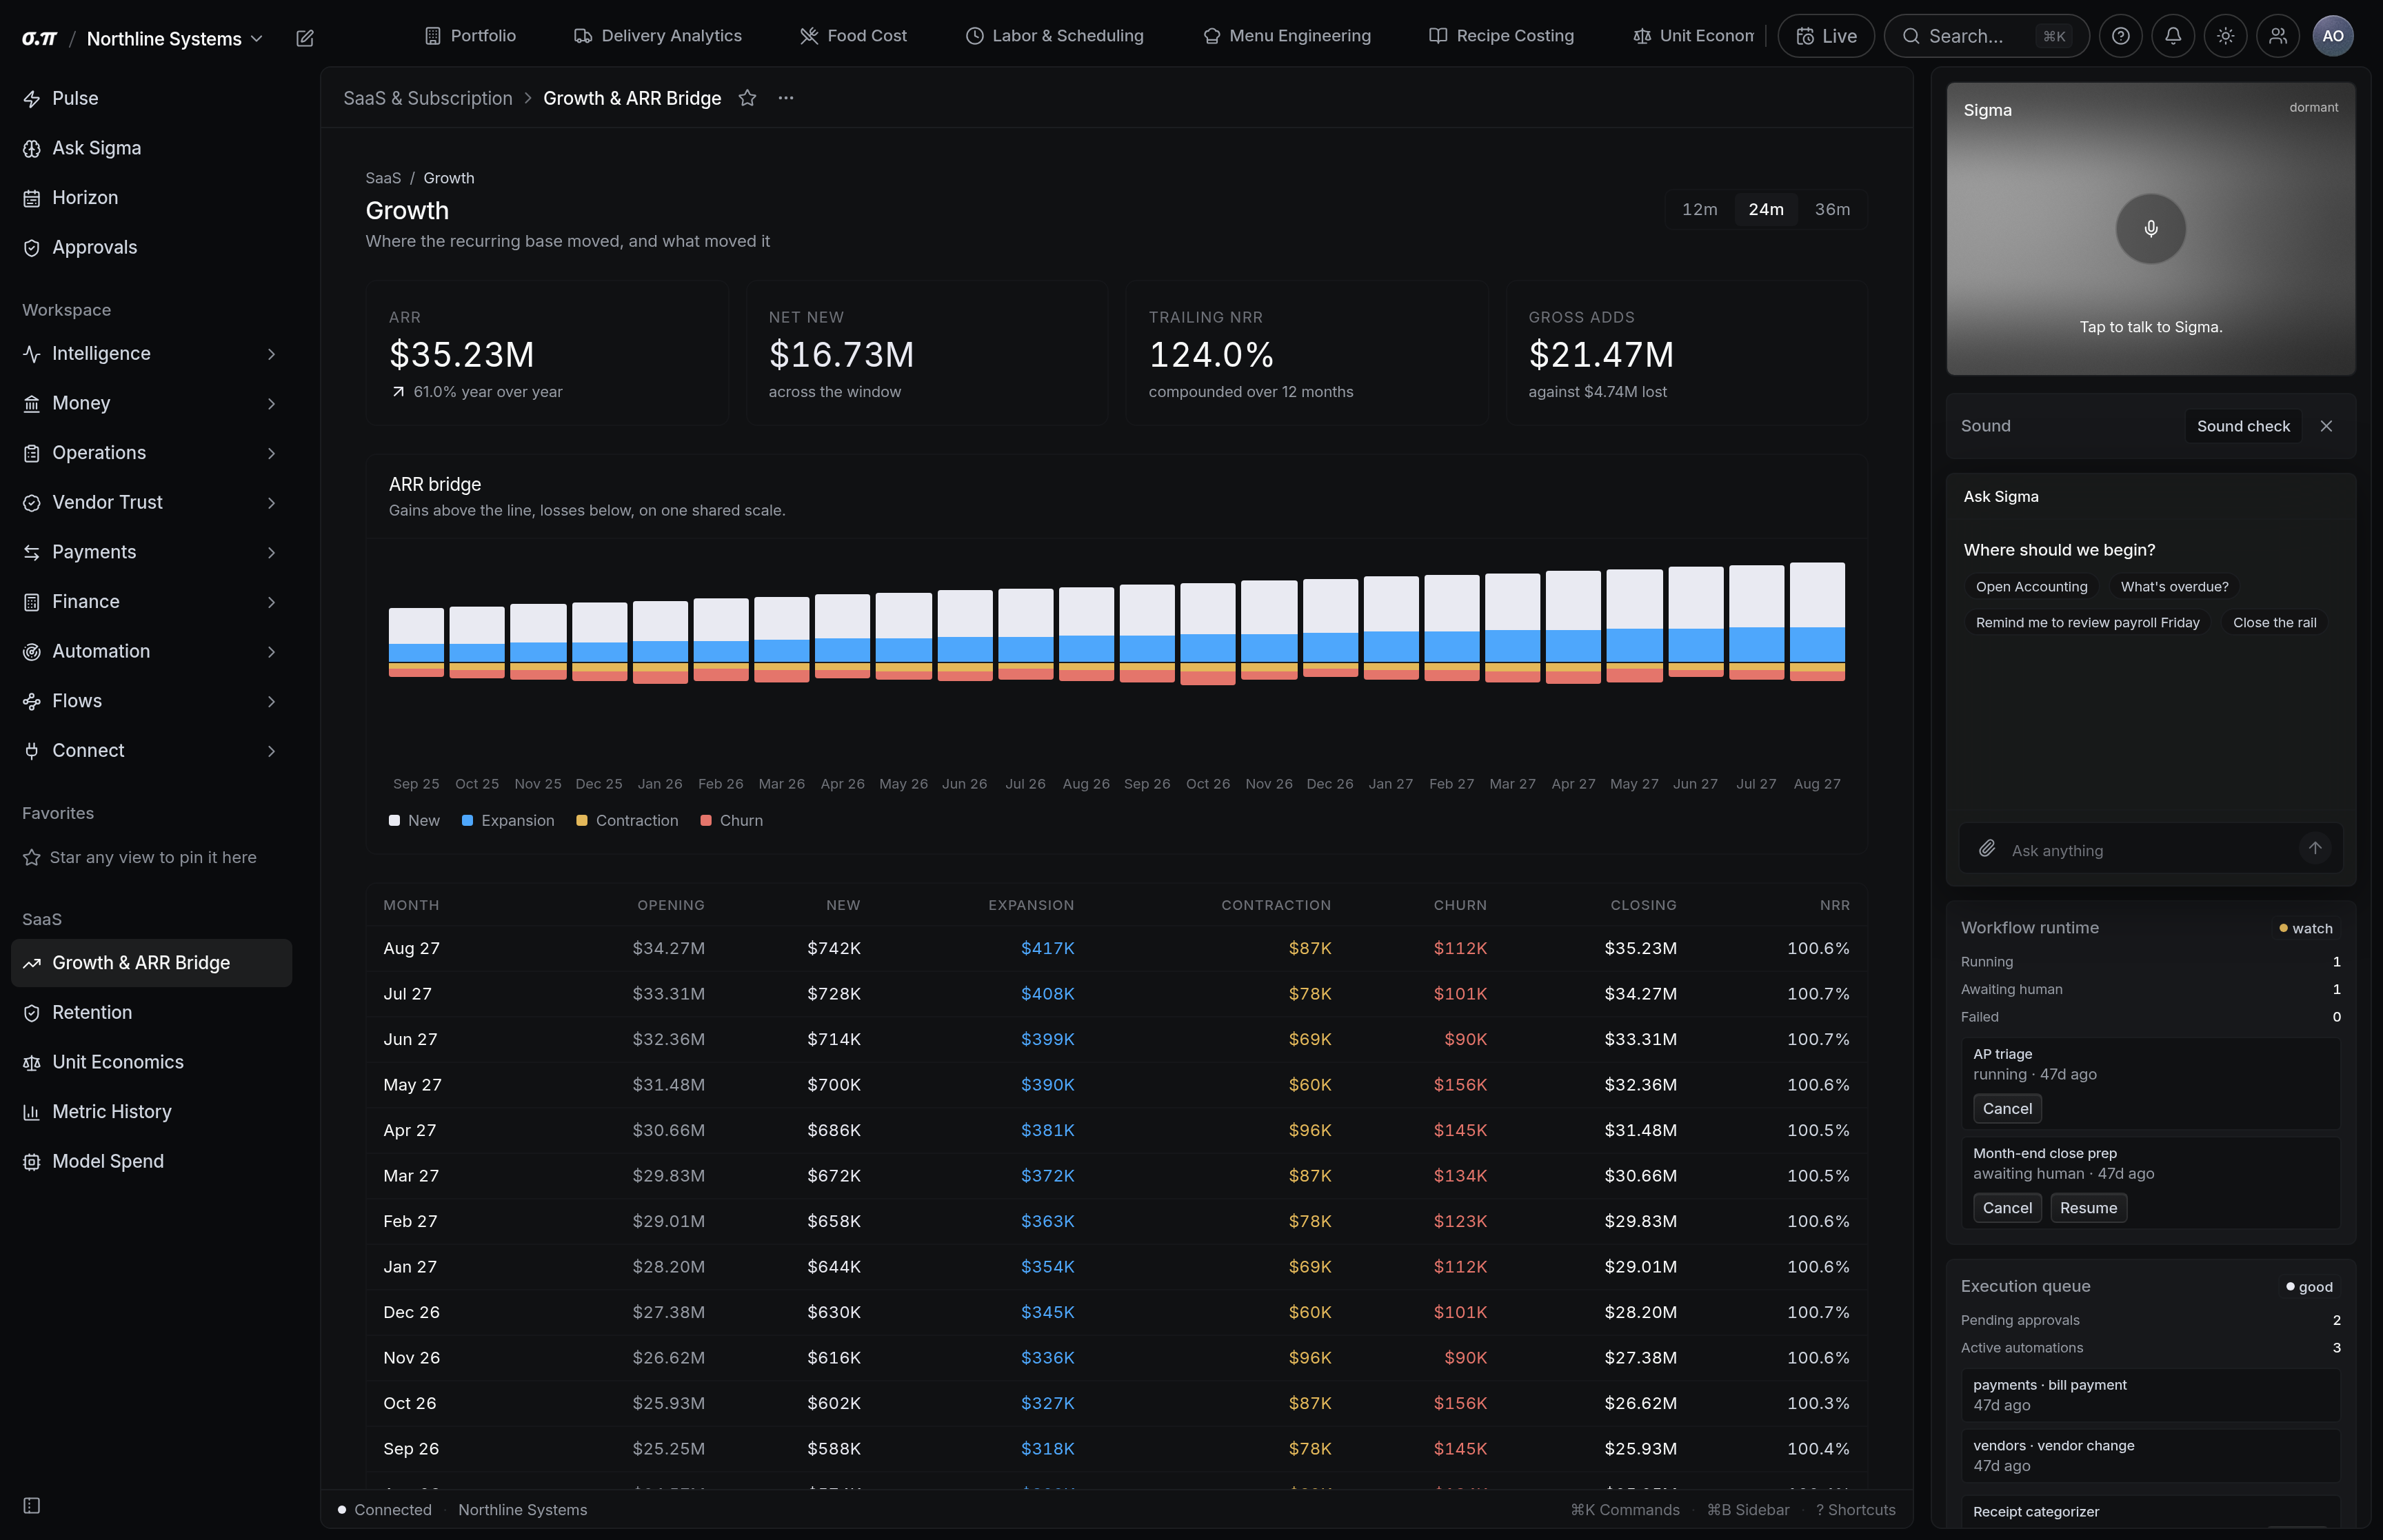The width and height of the screenshot is (2383, 1540).
Task: Cancel the AP triage workflow
Action: (x=2007, y=1108)
